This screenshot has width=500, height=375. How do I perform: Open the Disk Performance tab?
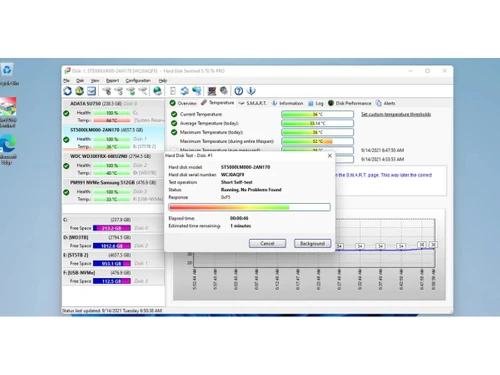[349, 103]
